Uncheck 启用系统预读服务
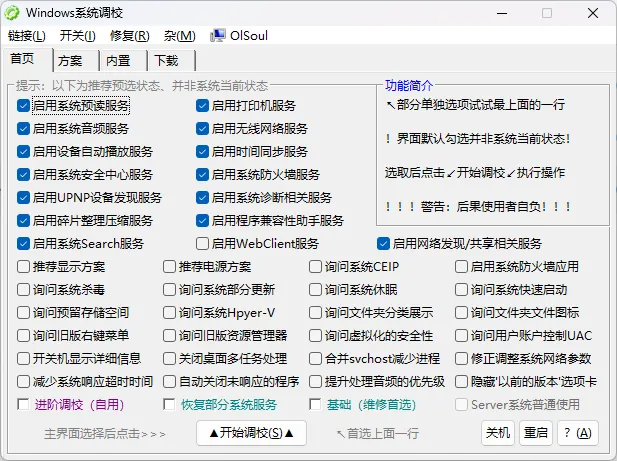 (24, 105)
